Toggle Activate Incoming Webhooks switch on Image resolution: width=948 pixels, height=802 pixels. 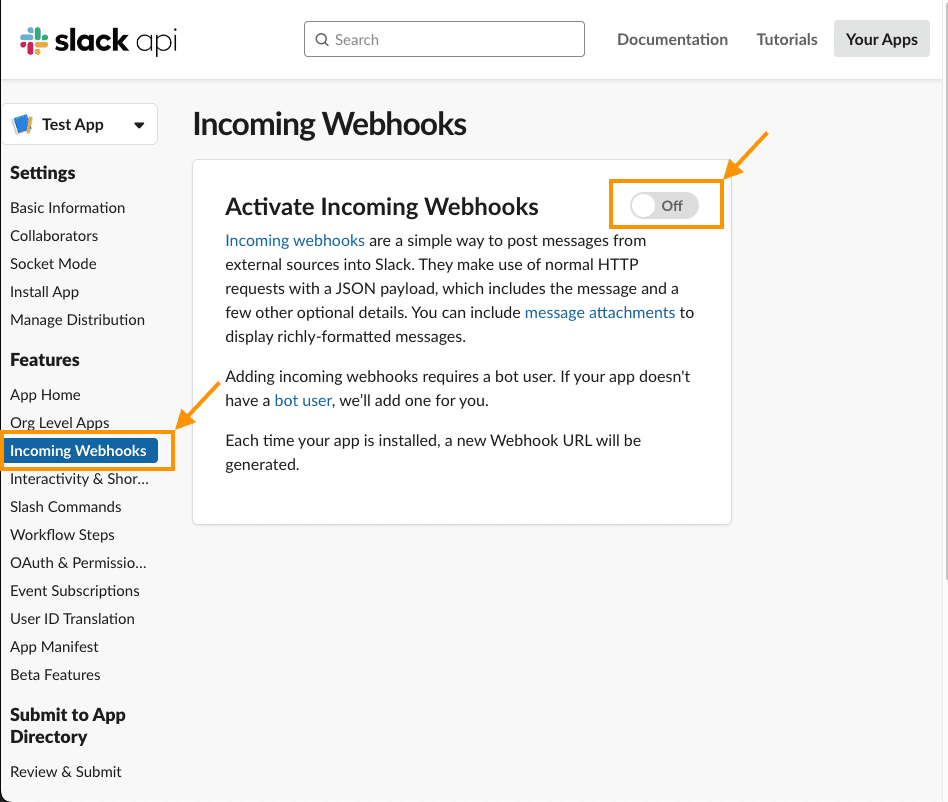pyautogui.click(x=666, y=204)
